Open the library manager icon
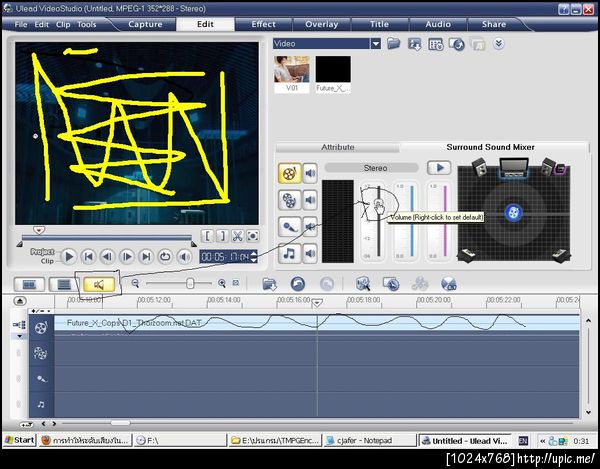Viewport: 600px width, 469px height. click(457, 44)
